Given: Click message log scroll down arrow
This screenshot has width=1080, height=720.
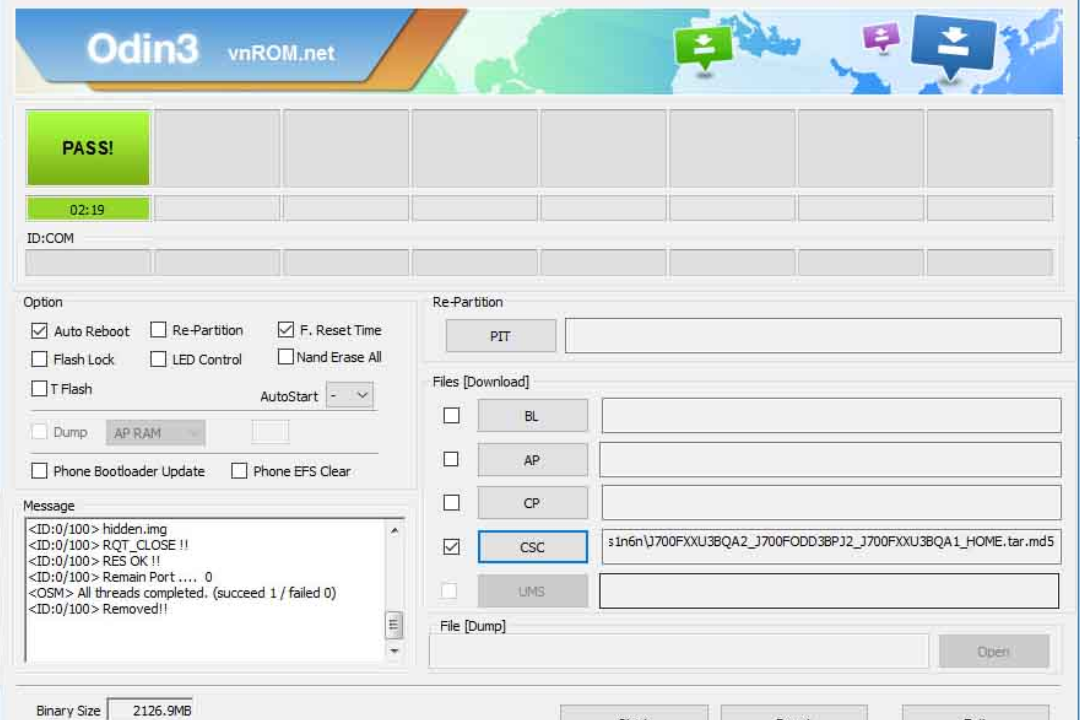Looking at the screenshot, I should (394, 650).
